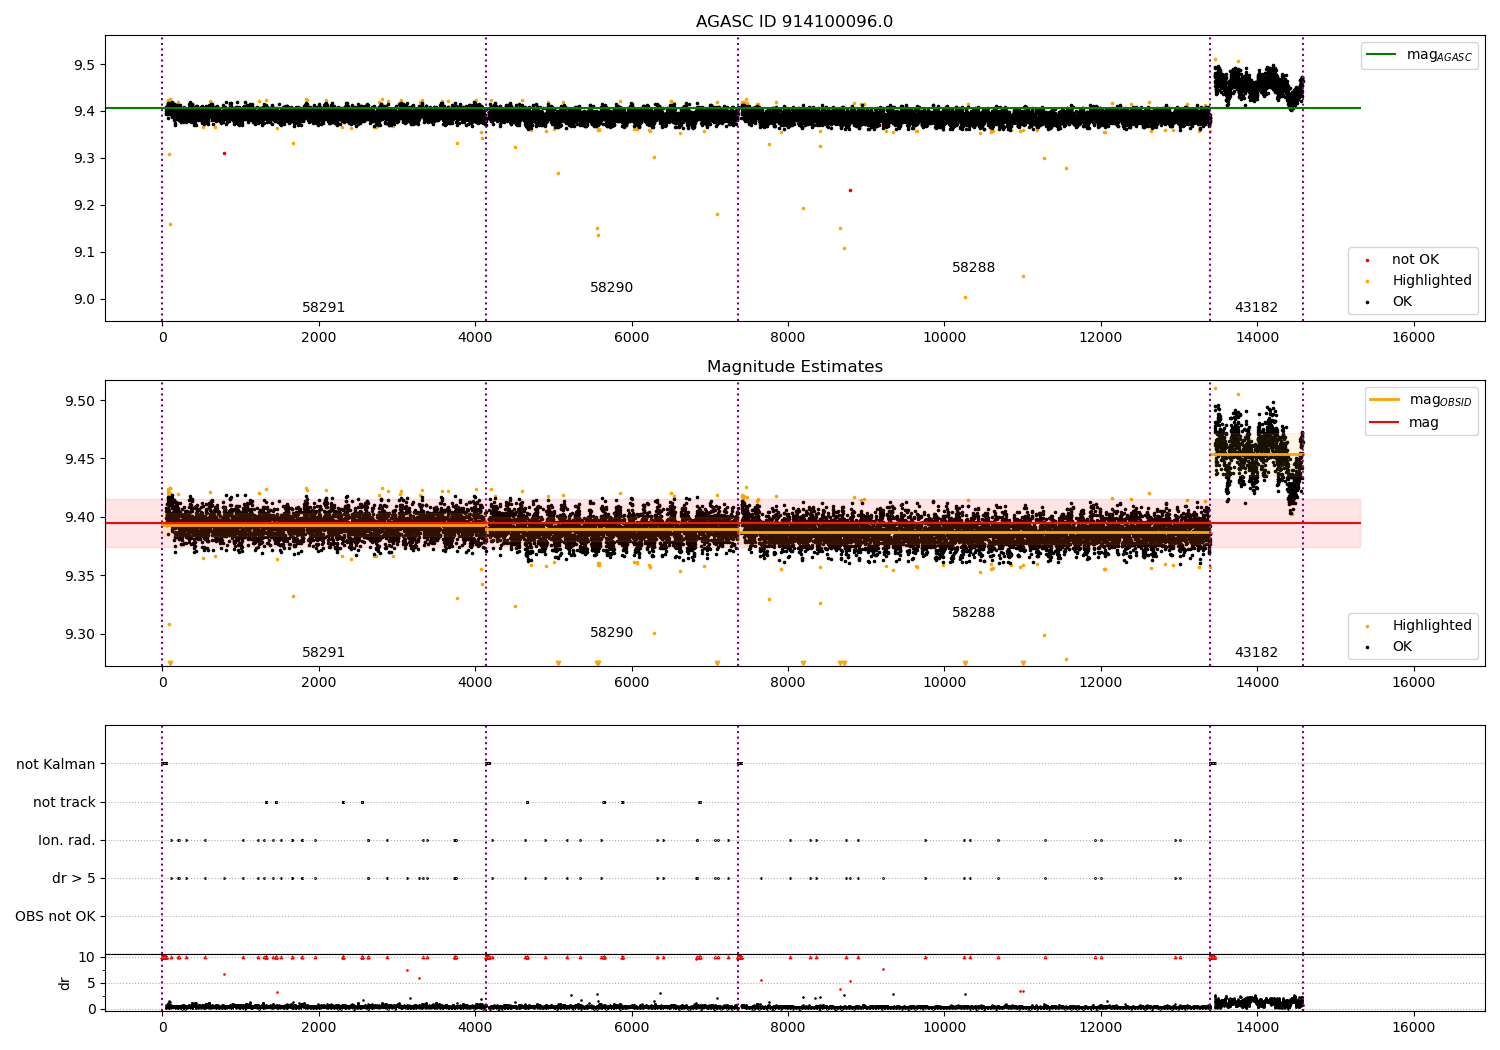Click the 12000 x-axis tick in the middle plot
This screenshot has height=1050, width=1500.
point(1101,683)
